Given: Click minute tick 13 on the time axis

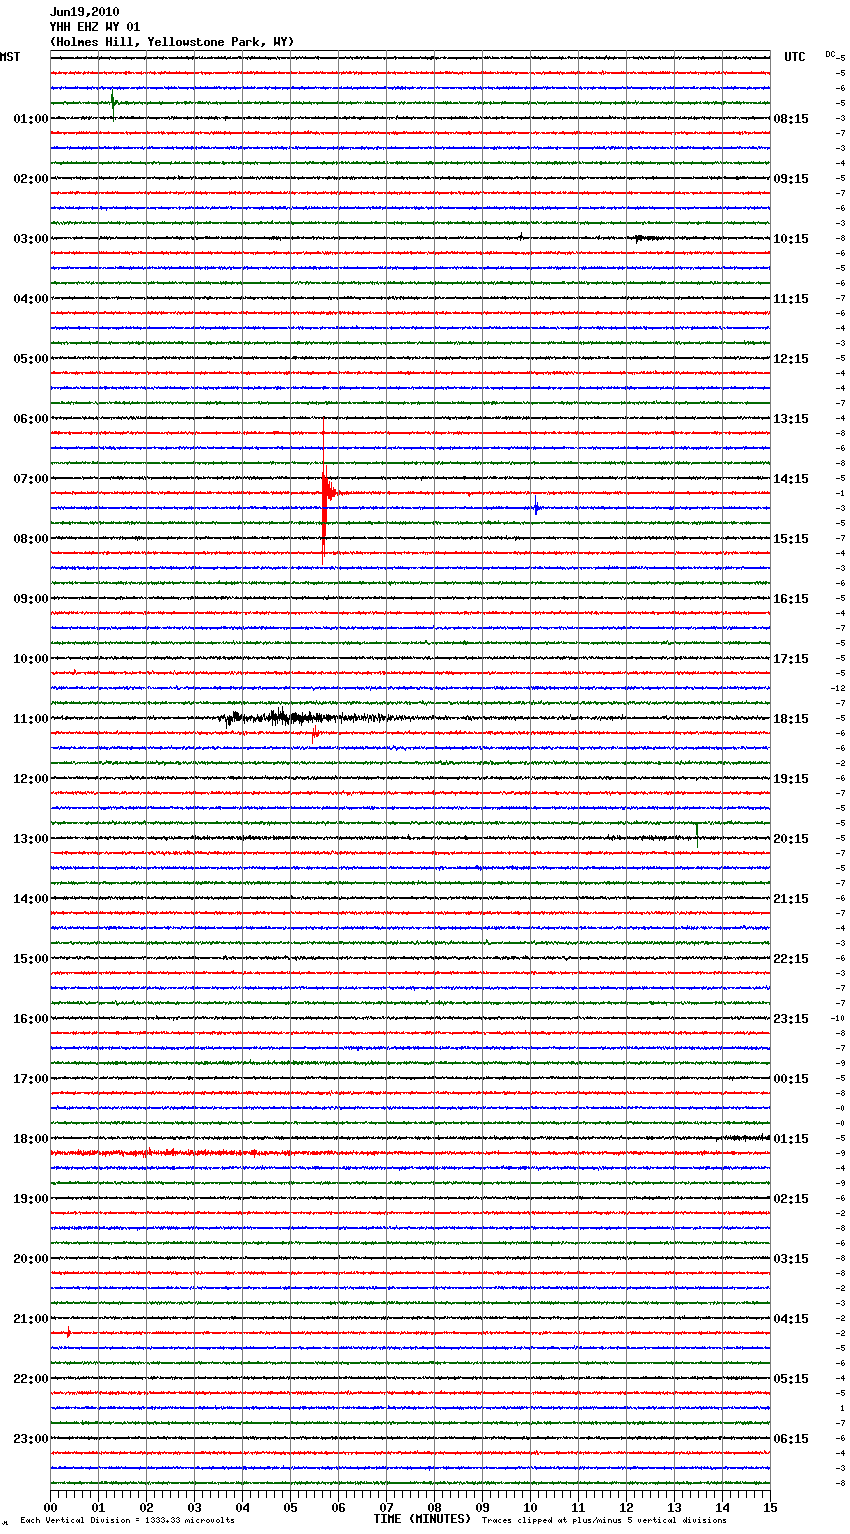Looking at the screenshot, I should [x=674, y=1507].
